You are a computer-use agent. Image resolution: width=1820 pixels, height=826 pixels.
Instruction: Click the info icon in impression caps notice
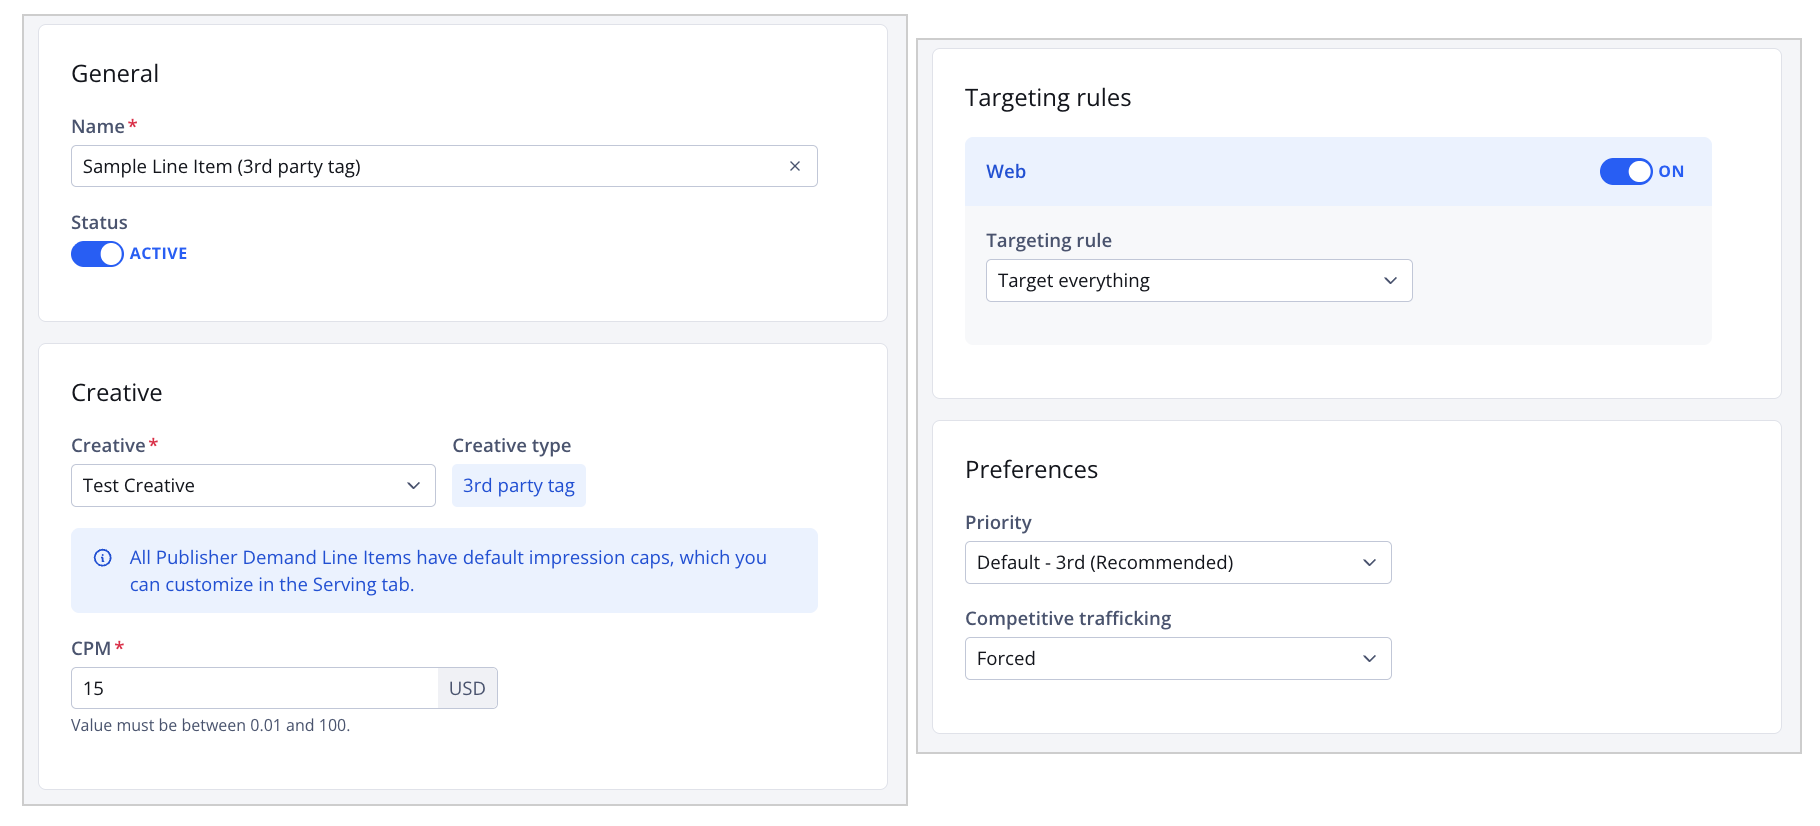pyautogui.click(x=103, y=558)
